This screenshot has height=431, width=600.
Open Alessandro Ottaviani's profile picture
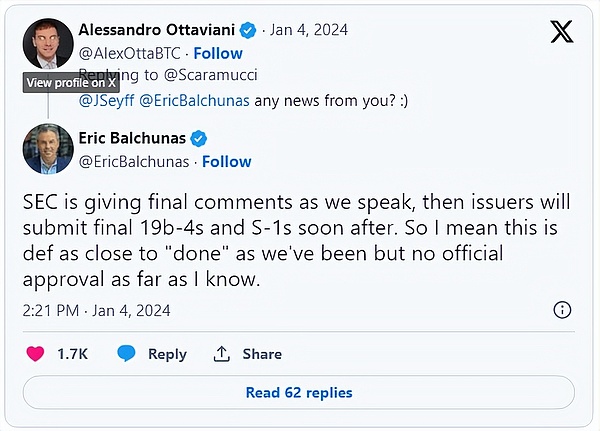(47, 44)
